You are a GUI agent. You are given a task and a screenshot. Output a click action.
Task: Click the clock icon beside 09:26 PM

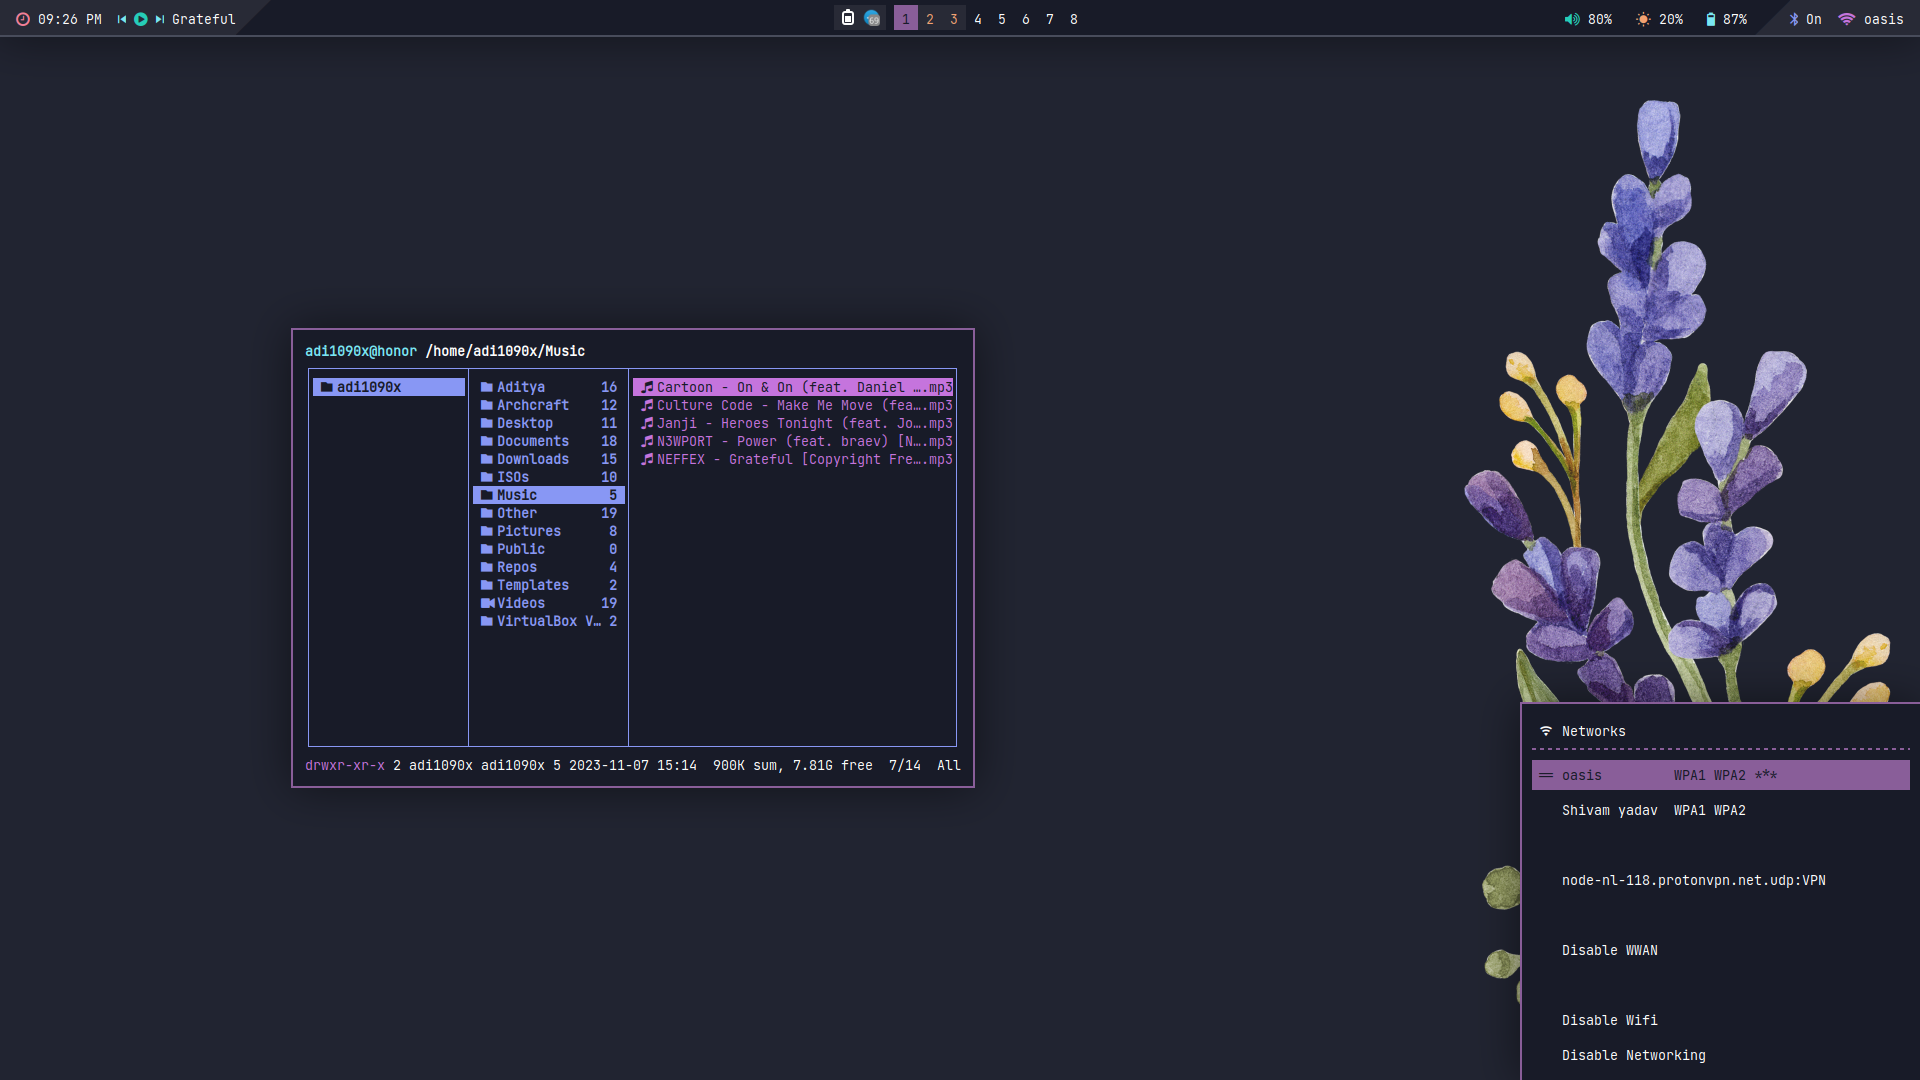(23, 19)
